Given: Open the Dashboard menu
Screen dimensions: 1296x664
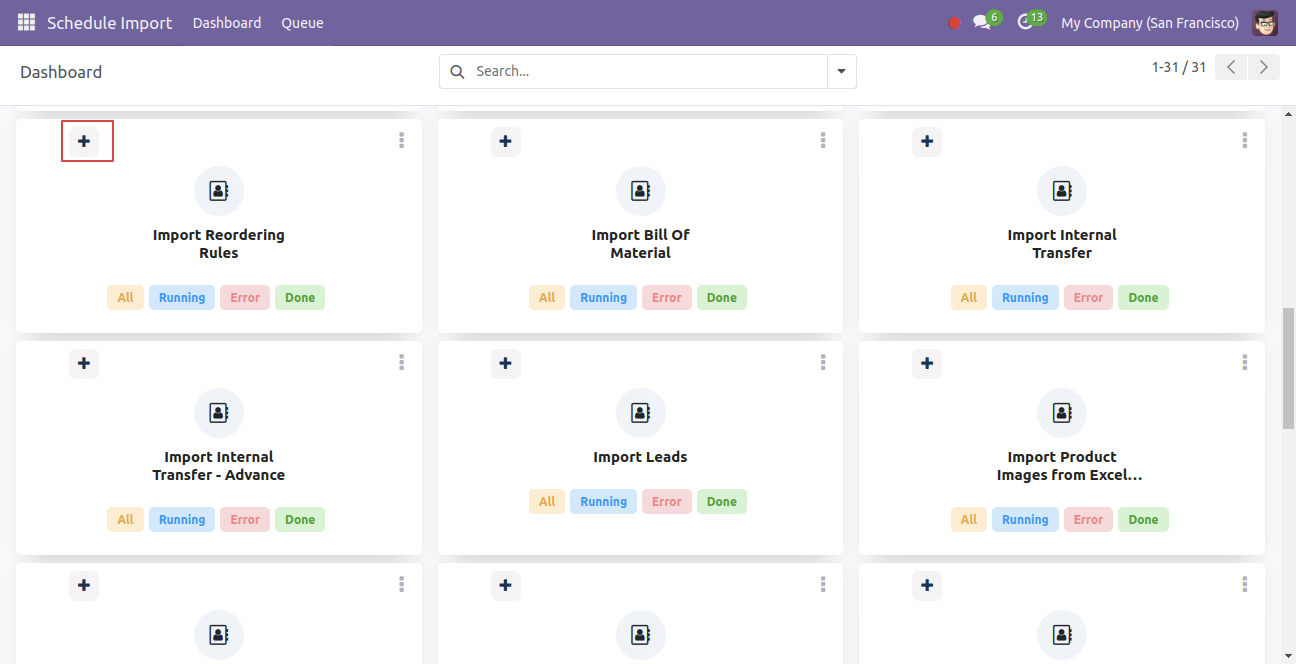Looking at the screenshot, I should pos(227,22).
